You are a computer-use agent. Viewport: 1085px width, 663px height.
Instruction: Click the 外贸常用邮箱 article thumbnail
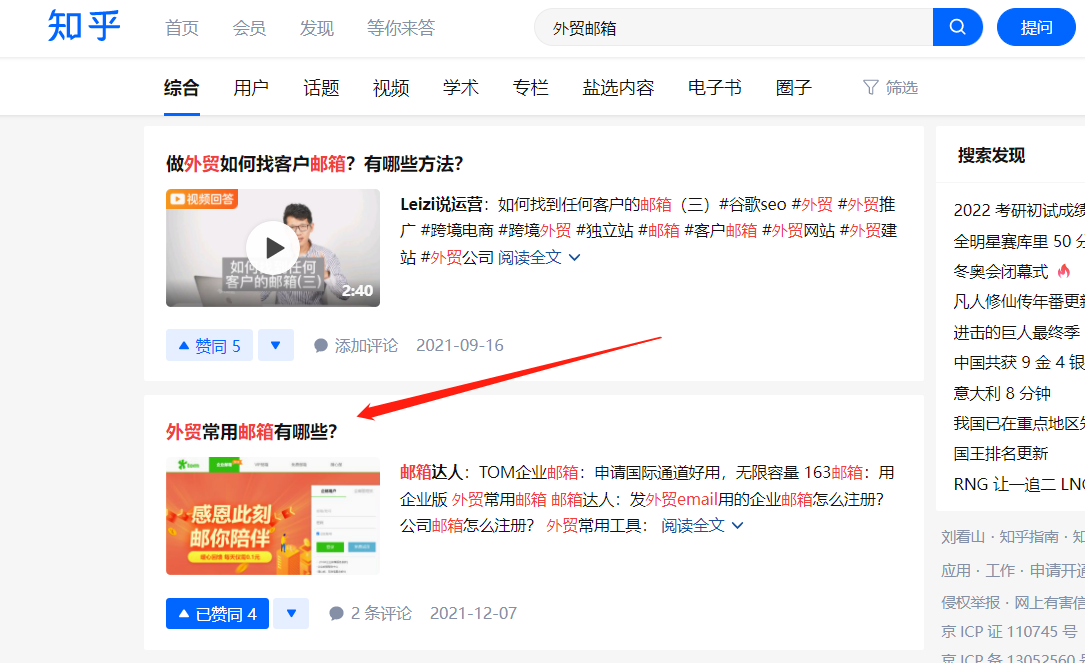272,516
